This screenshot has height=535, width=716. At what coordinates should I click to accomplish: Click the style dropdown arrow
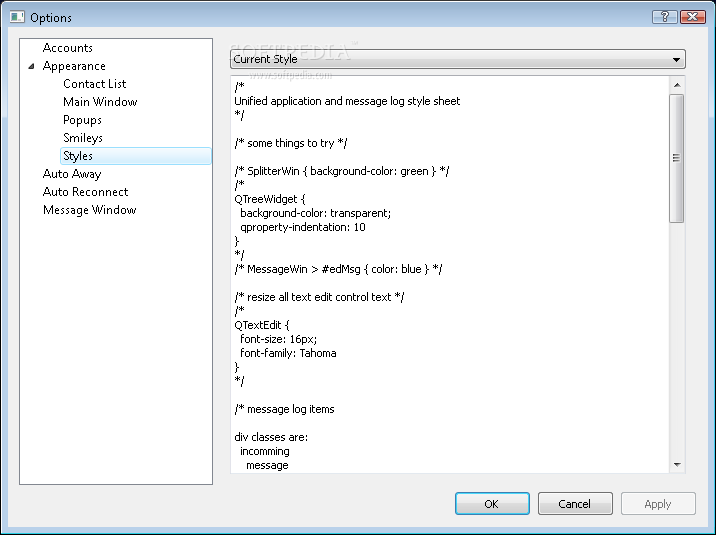(676, 59)
